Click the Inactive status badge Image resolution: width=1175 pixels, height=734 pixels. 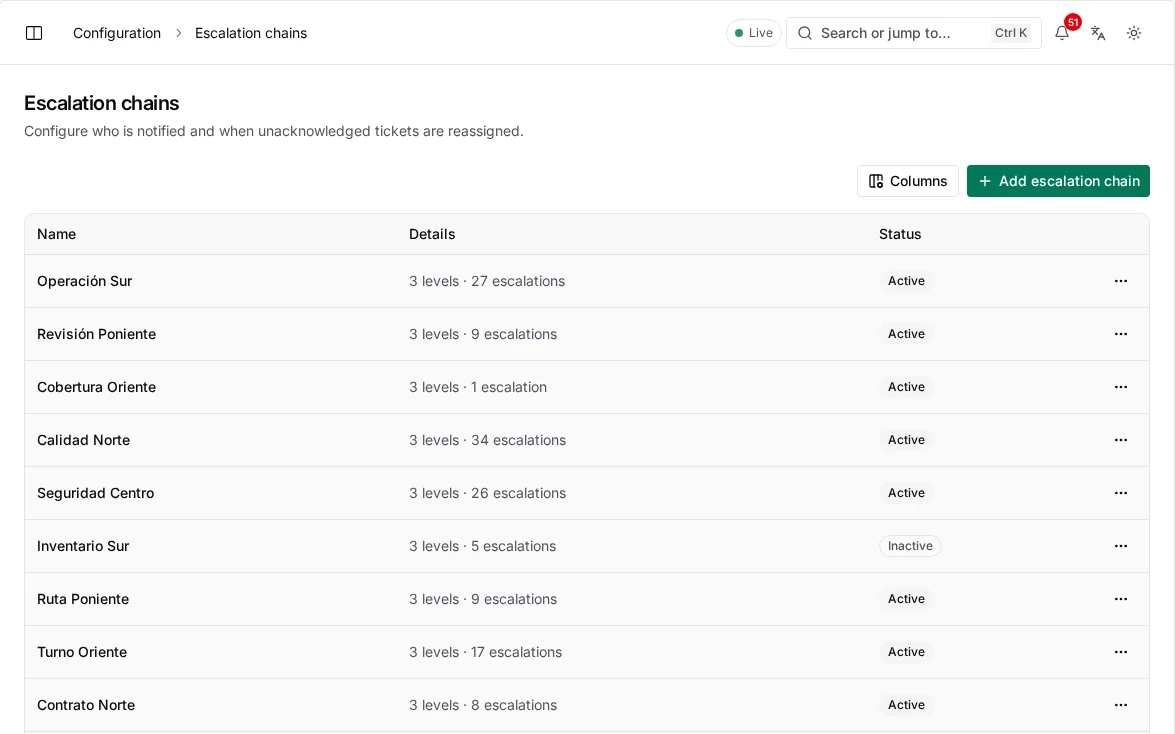[x=910, y=546]
